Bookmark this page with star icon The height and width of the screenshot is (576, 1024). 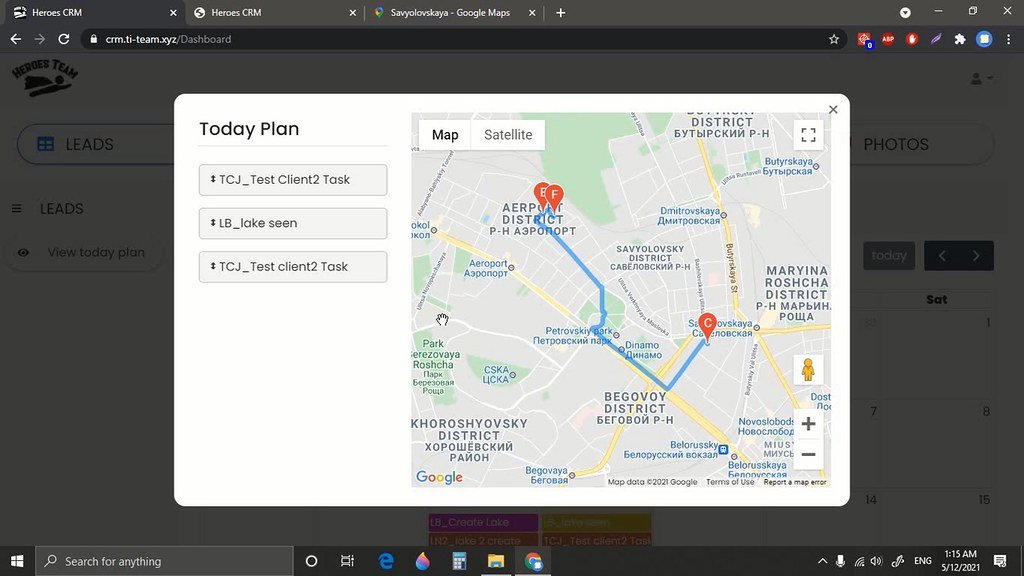coord(834,39)
